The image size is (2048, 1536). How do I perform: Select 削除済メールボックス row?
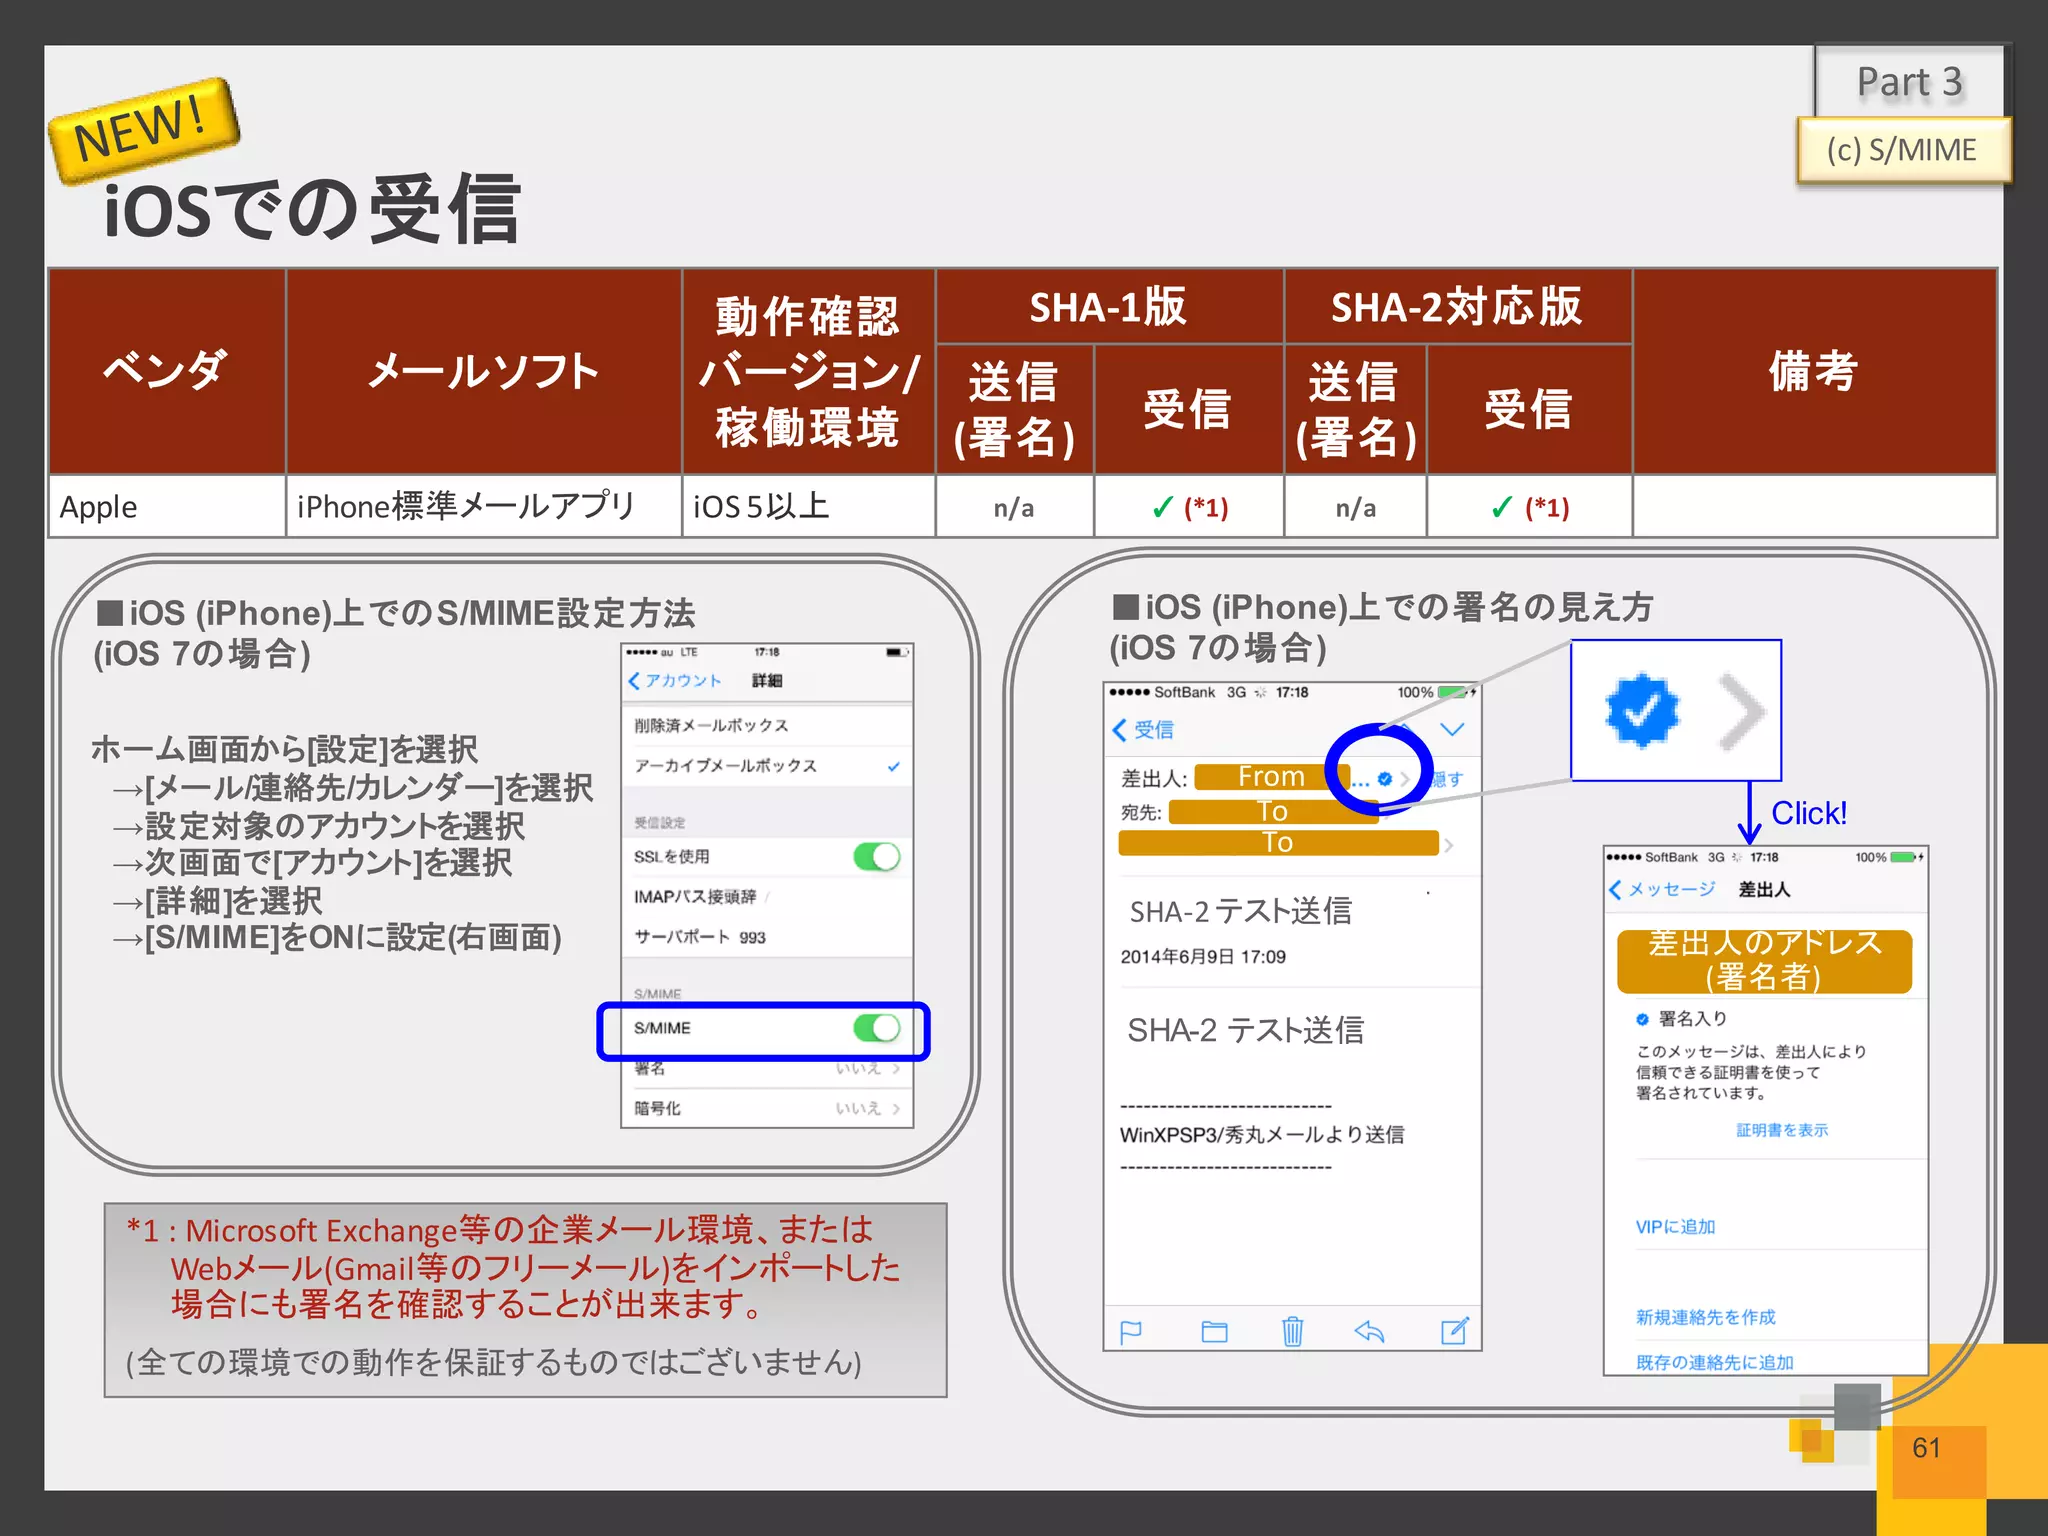point(767,726)
